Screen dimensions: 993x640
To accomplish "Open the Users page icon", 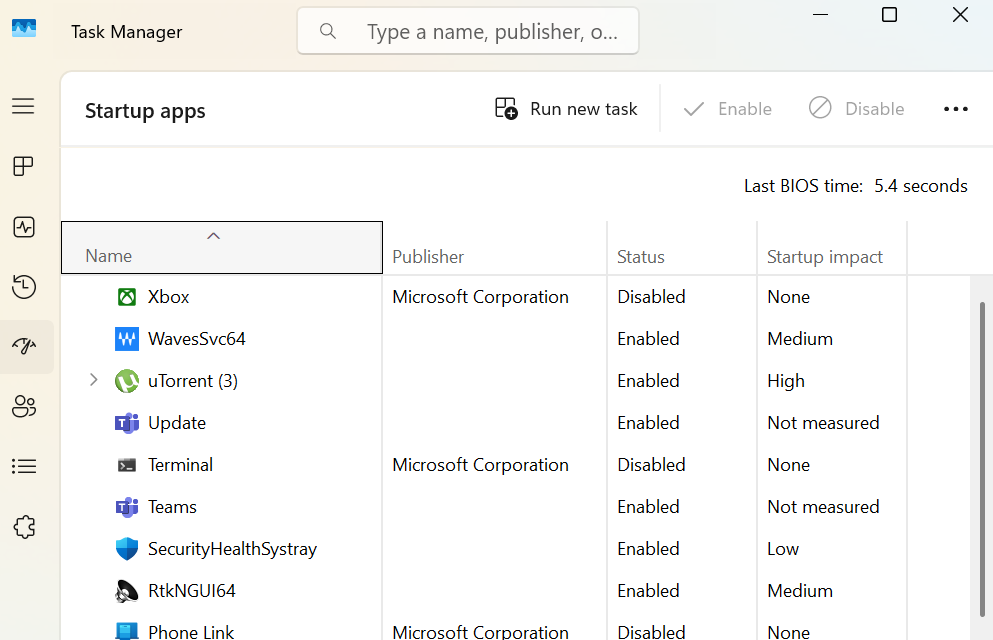I will coord(23,406).
